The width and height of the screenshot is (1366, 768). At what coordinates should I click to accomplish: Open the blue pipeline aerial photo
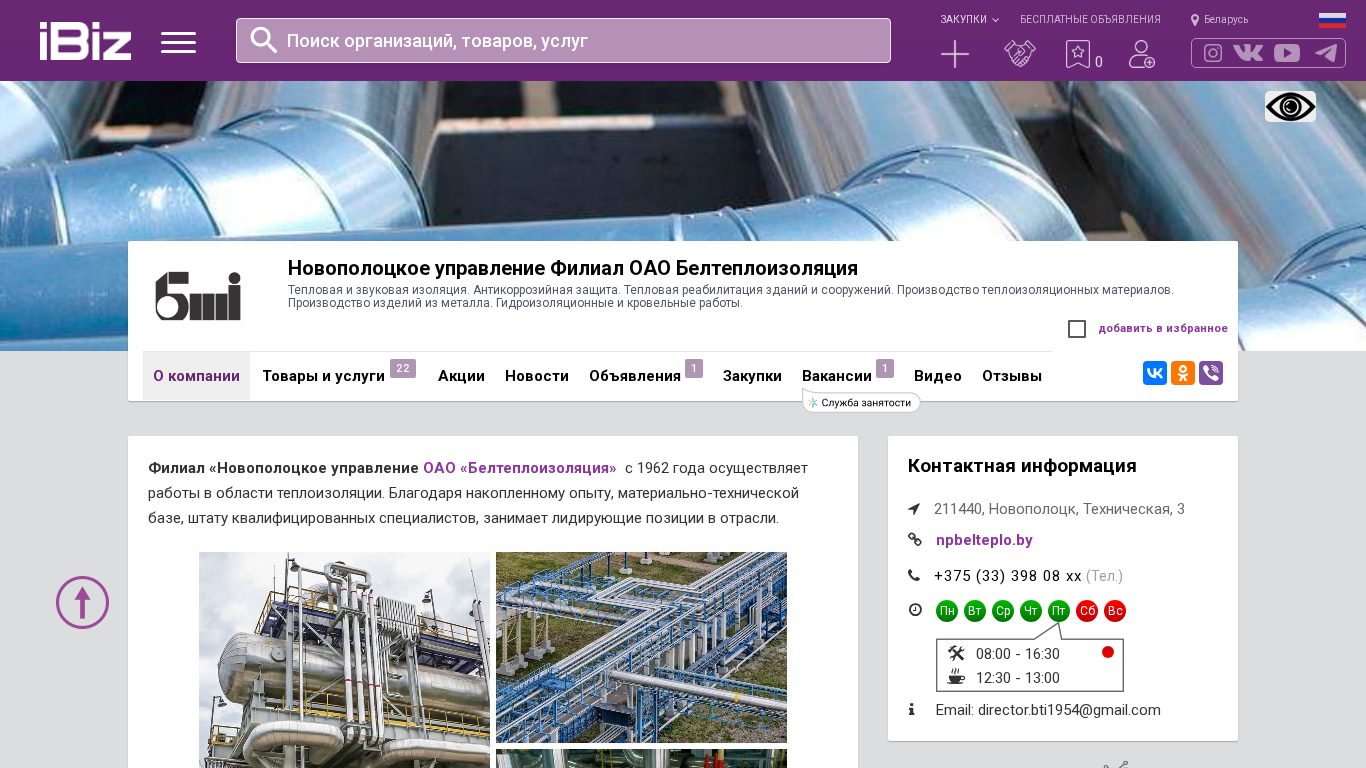(641, 647)
